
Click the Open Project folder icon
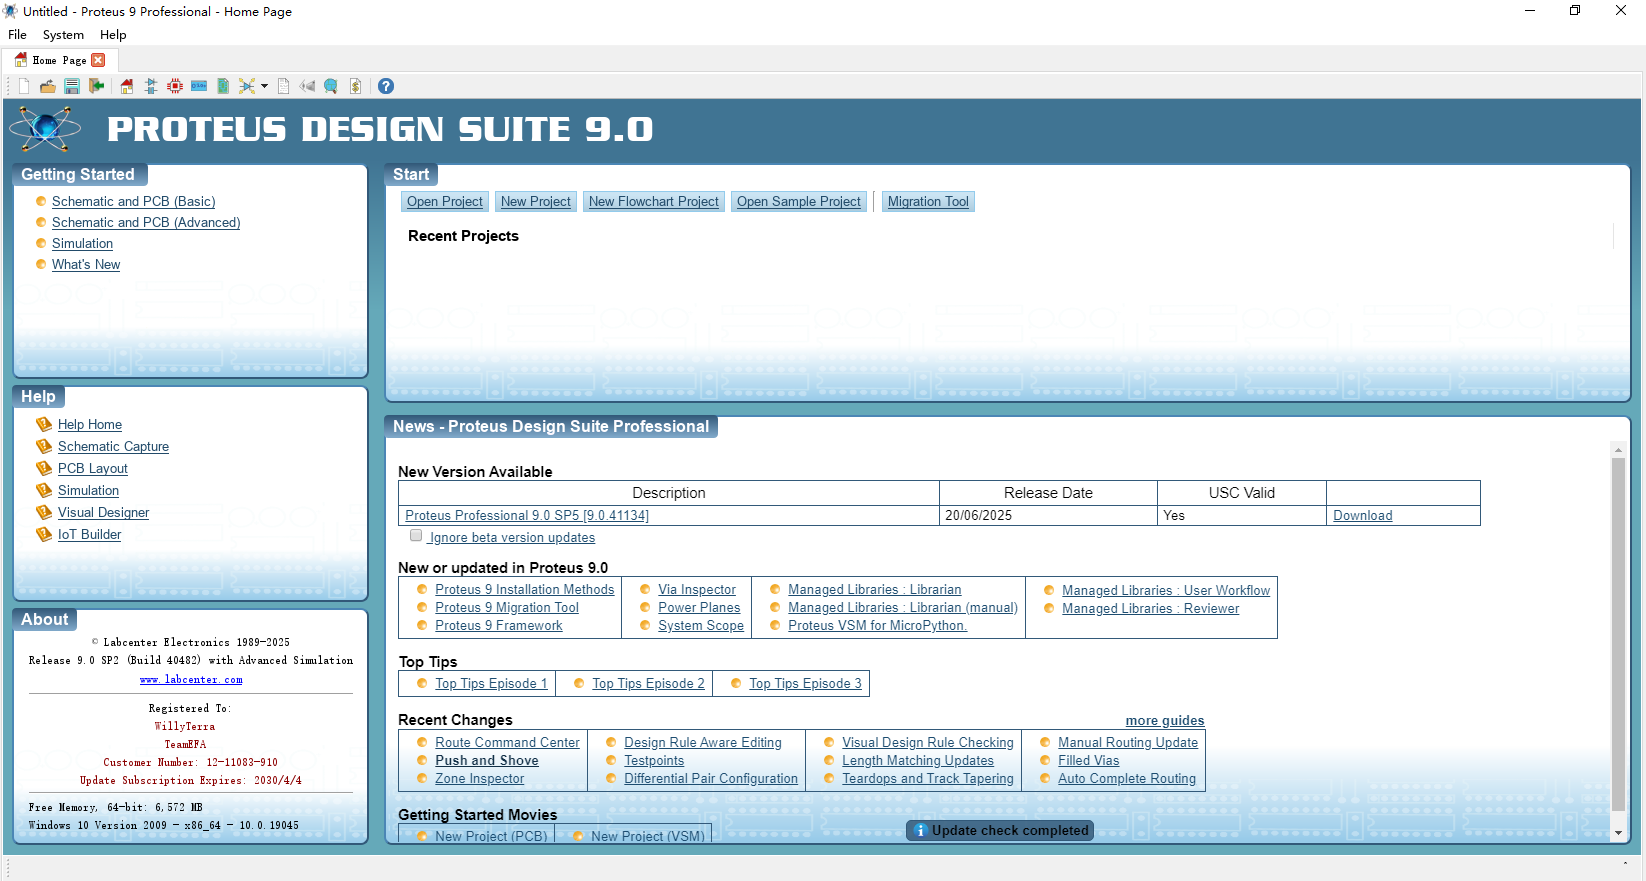click(x=47, y=86)
